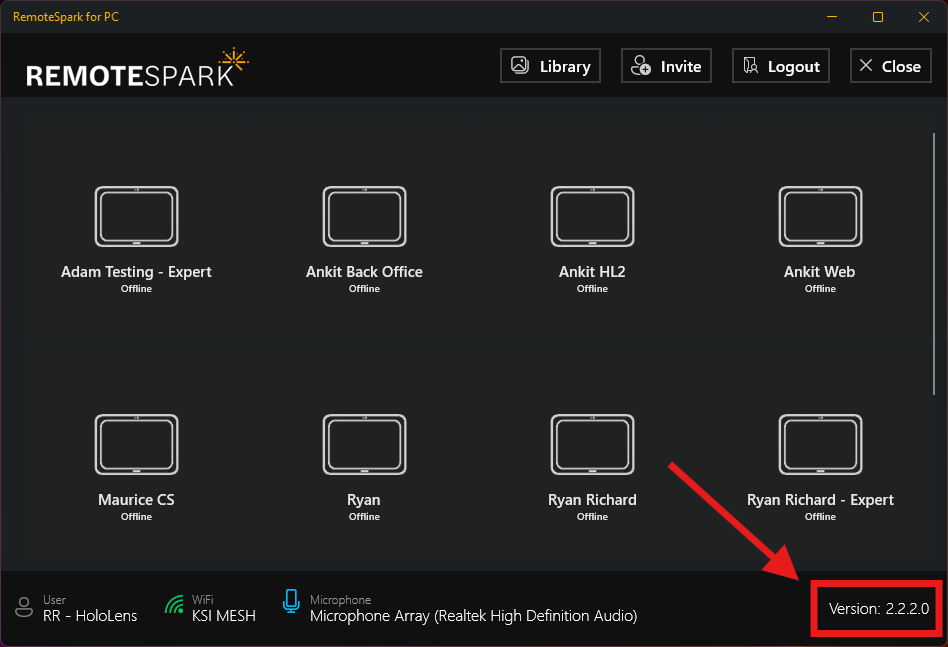The width and height of the screenshot is (948, 647).
Task: Select the Ankit Web device icon
Action: [820, 216]
